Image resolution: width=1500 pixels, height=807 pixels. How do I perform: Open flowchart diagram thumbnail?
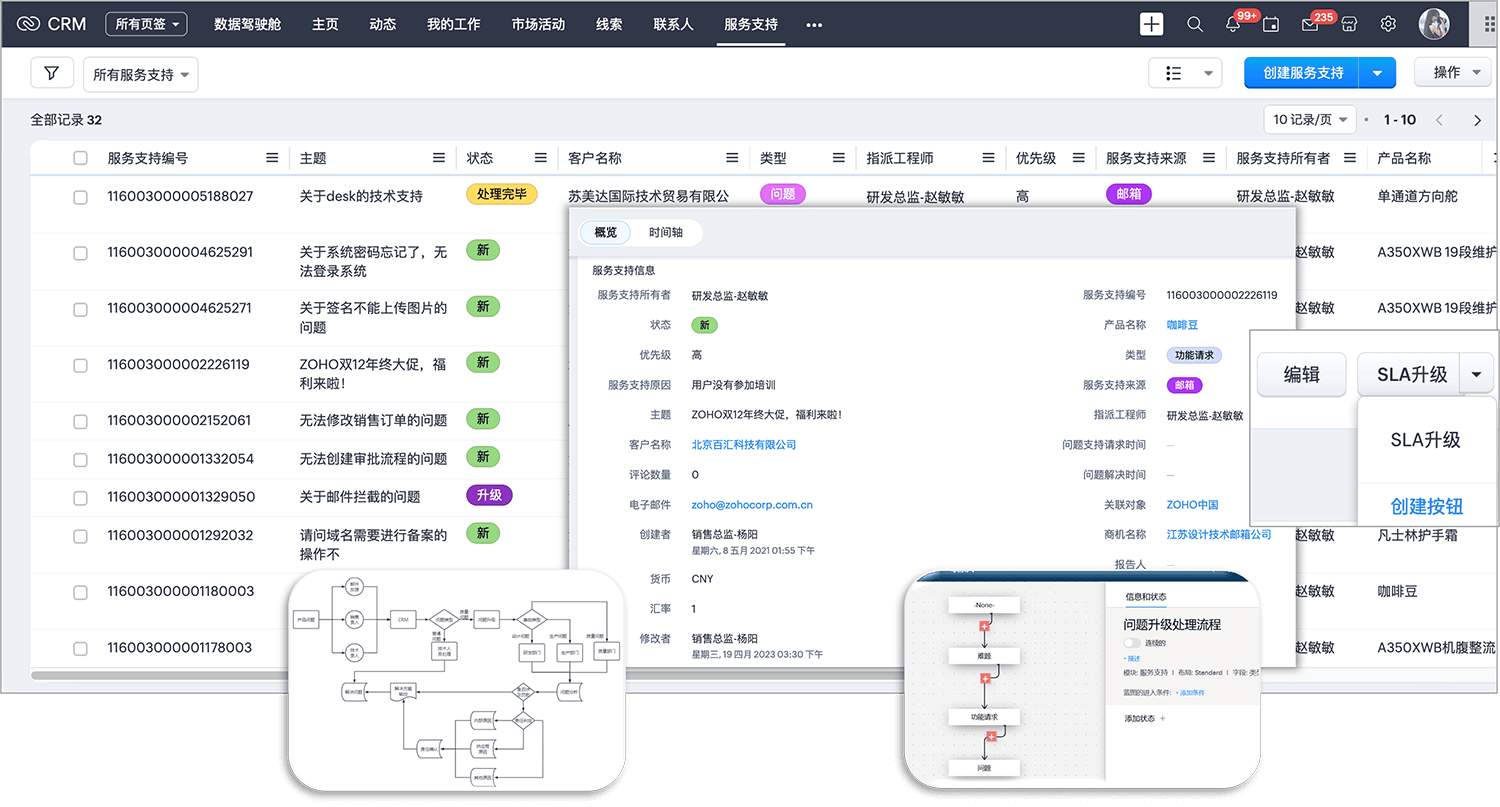pyautogui.click(x=456, y=681)
